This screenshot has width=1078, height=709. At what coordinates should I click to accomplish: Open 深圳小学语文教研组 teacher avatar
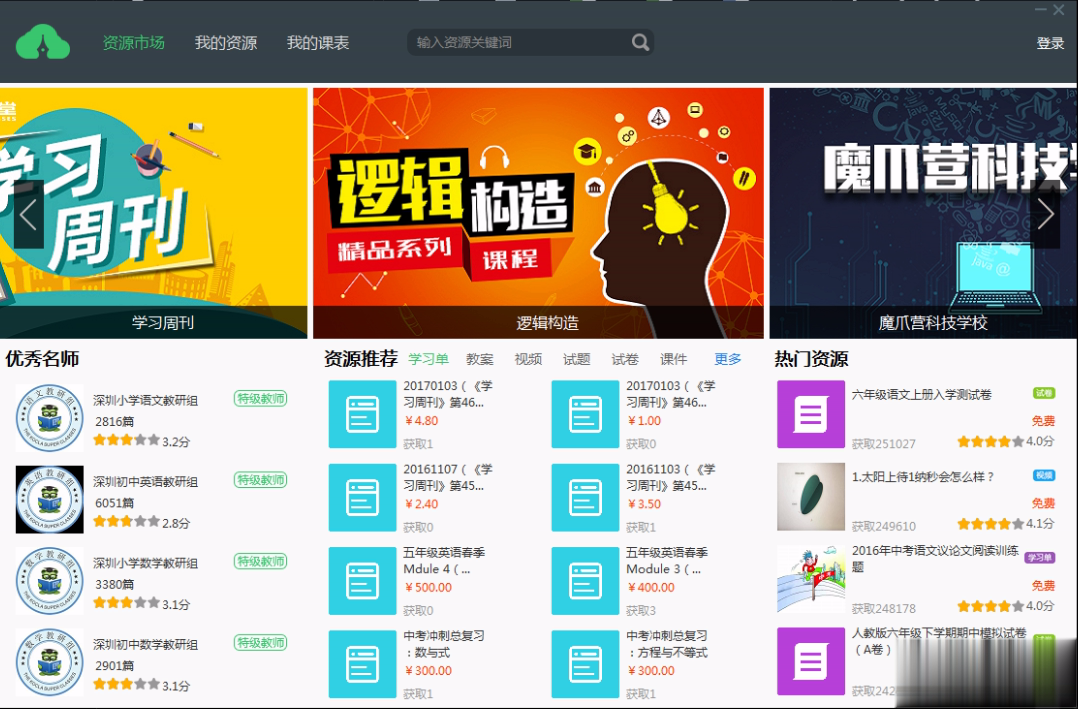coord(49,418)
